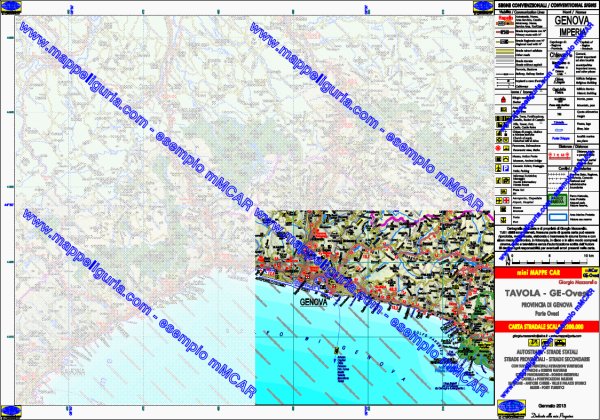
Task: Click the PROVINCIA DI GENOVA subtitle
Action: [x=547, y=305]
